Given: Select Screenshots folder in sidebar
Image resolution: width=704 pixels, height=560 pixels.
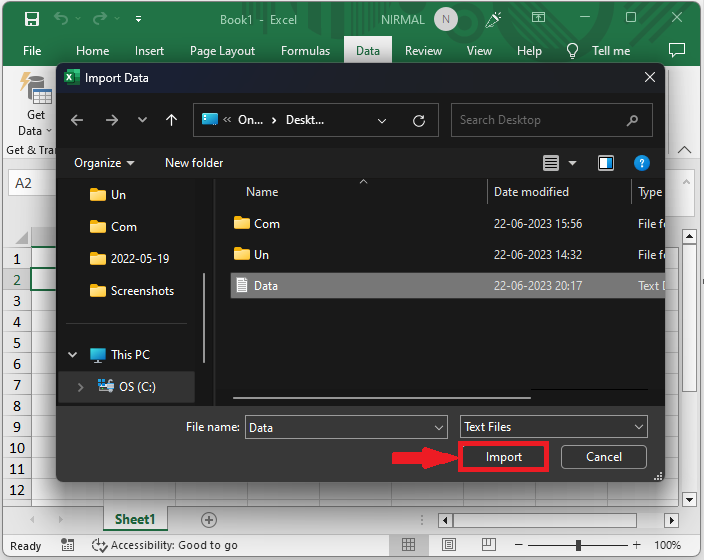Looking at the screenshot, I should [132, 291].
